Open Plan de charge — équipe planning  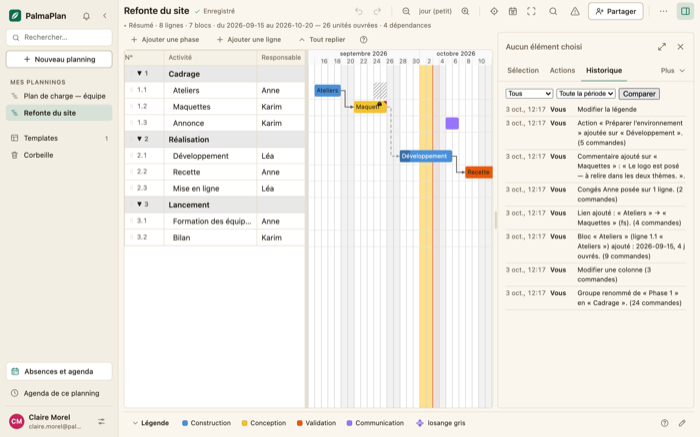point(59,96)
